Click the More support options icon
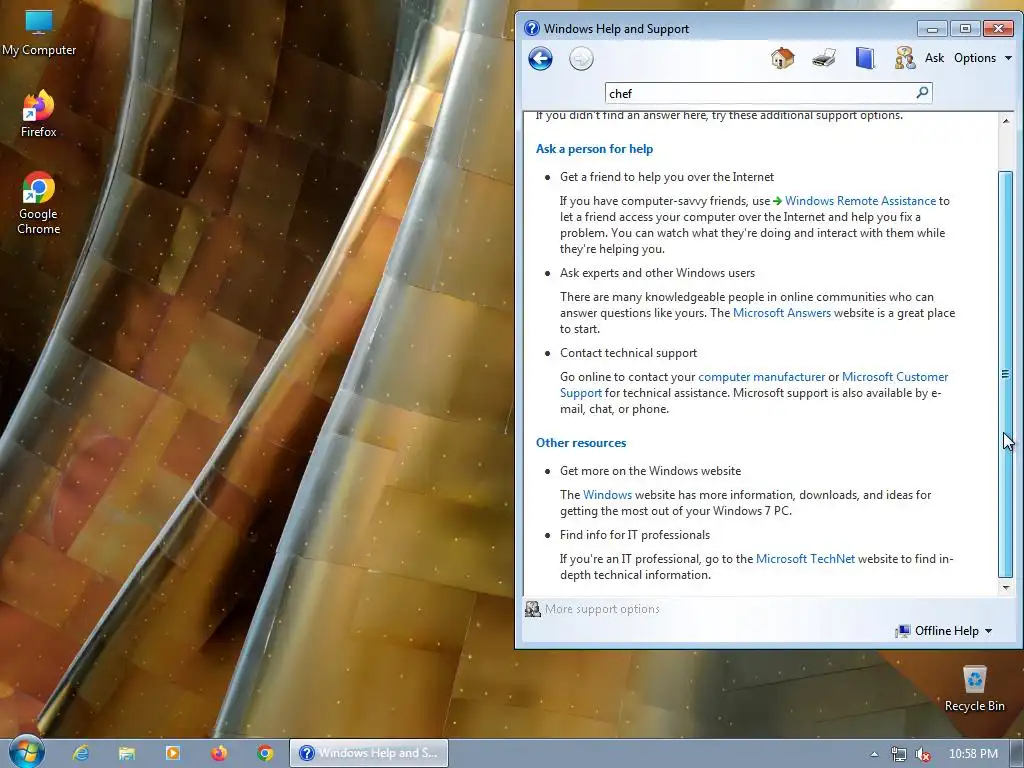The image size is (1024, 768). click(x=533, y=609)
